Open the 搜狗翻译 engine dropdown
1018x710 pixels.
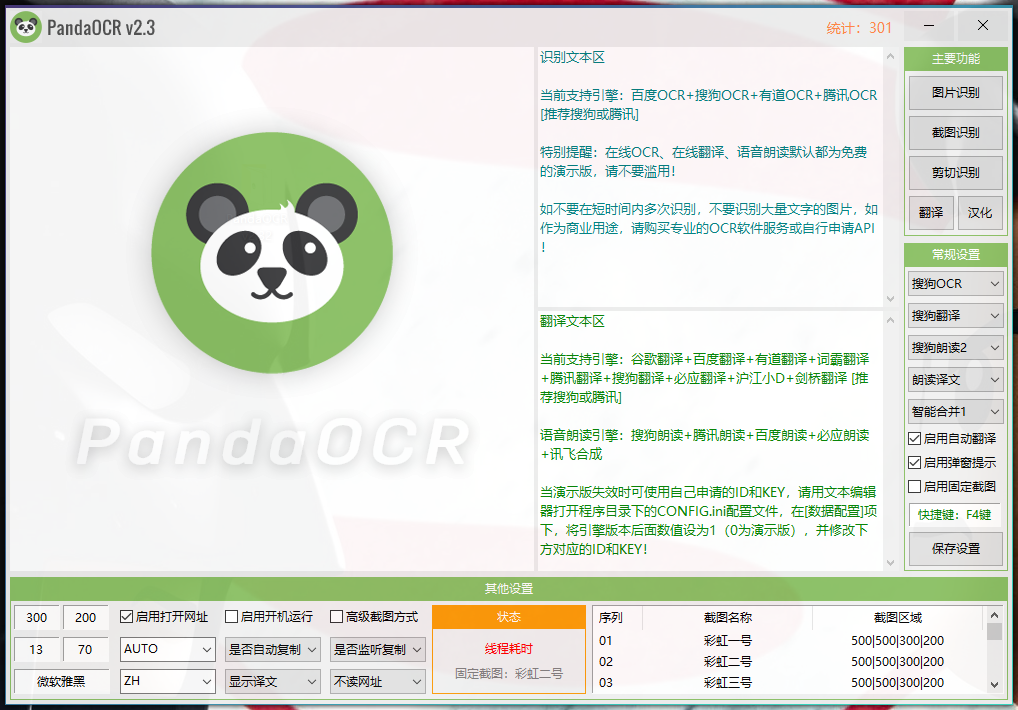tap(955, 315)
